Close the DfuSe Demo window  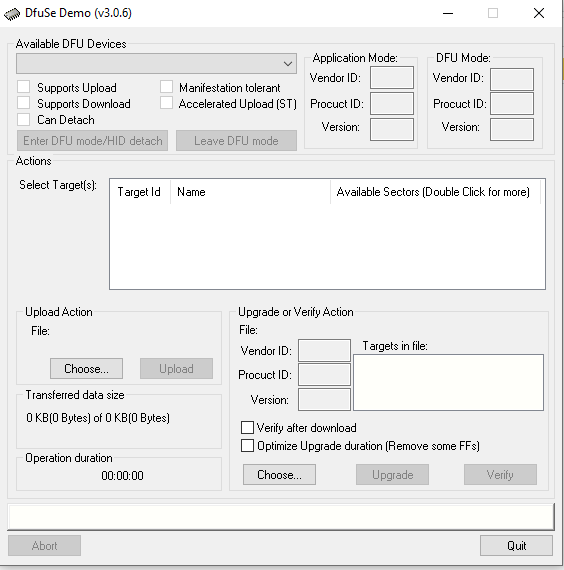pyautogui.click(x=539, y=13)
